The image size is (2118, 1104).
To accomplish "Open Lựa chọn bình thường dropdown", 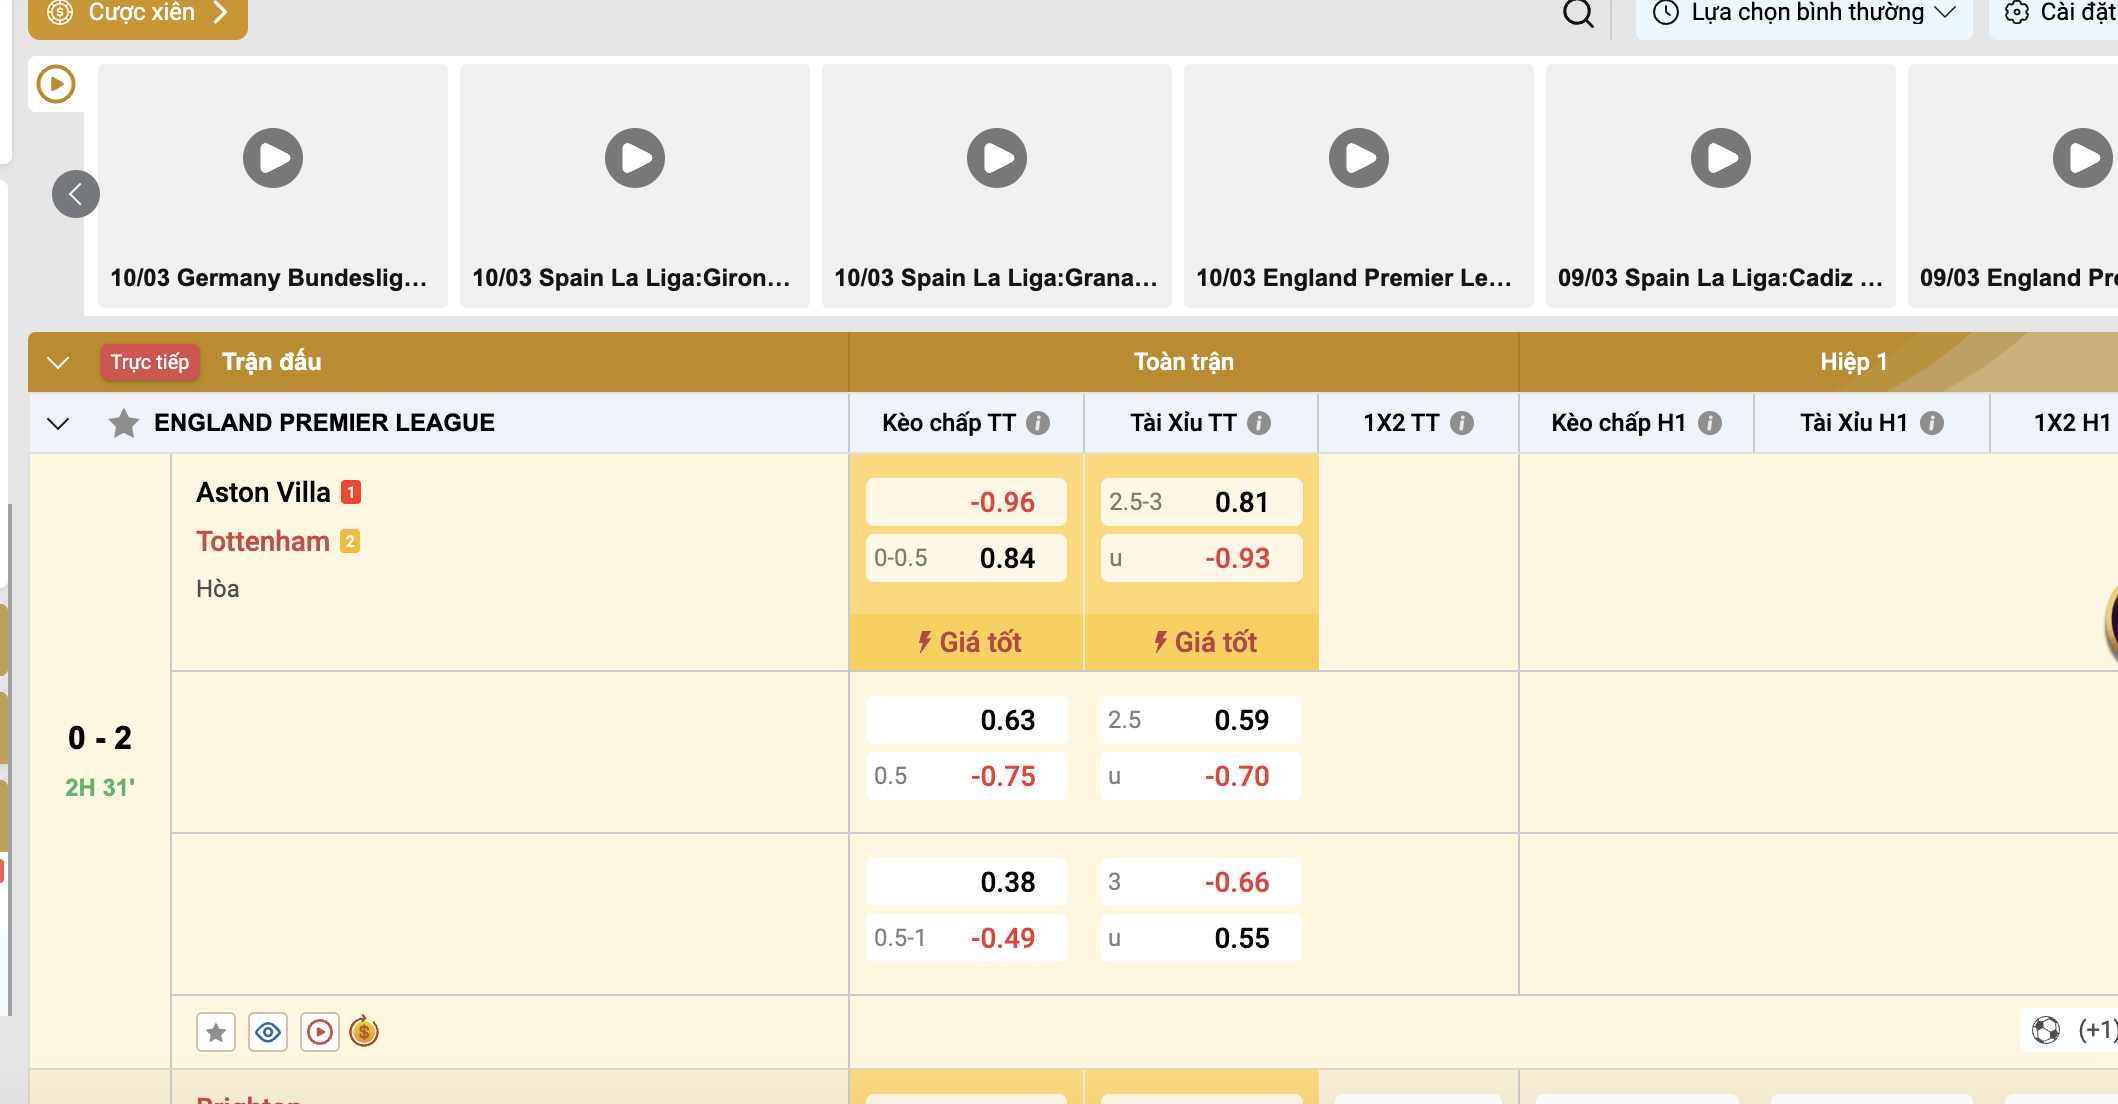I will click(1804, 14).
